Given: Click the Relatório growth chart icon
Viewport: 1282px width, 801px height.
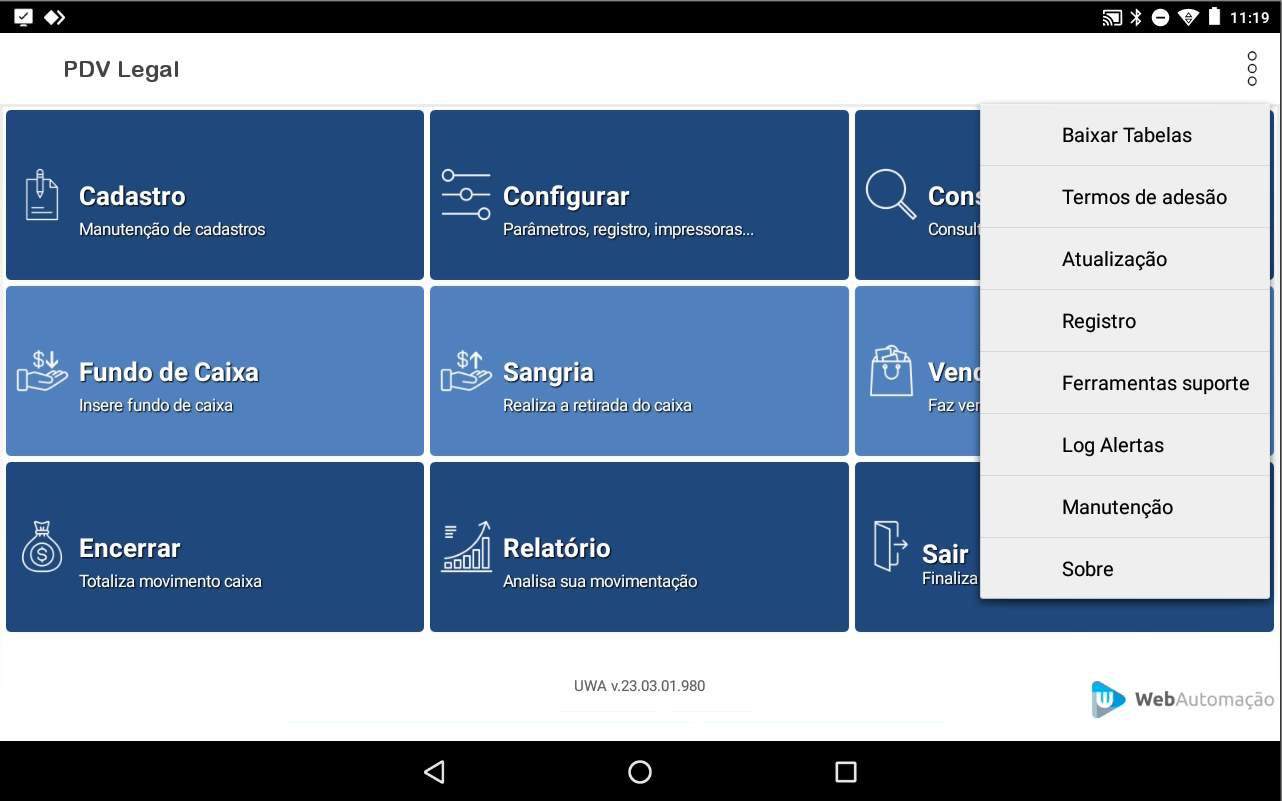Looking at the screenshot, I should (466, 546).
